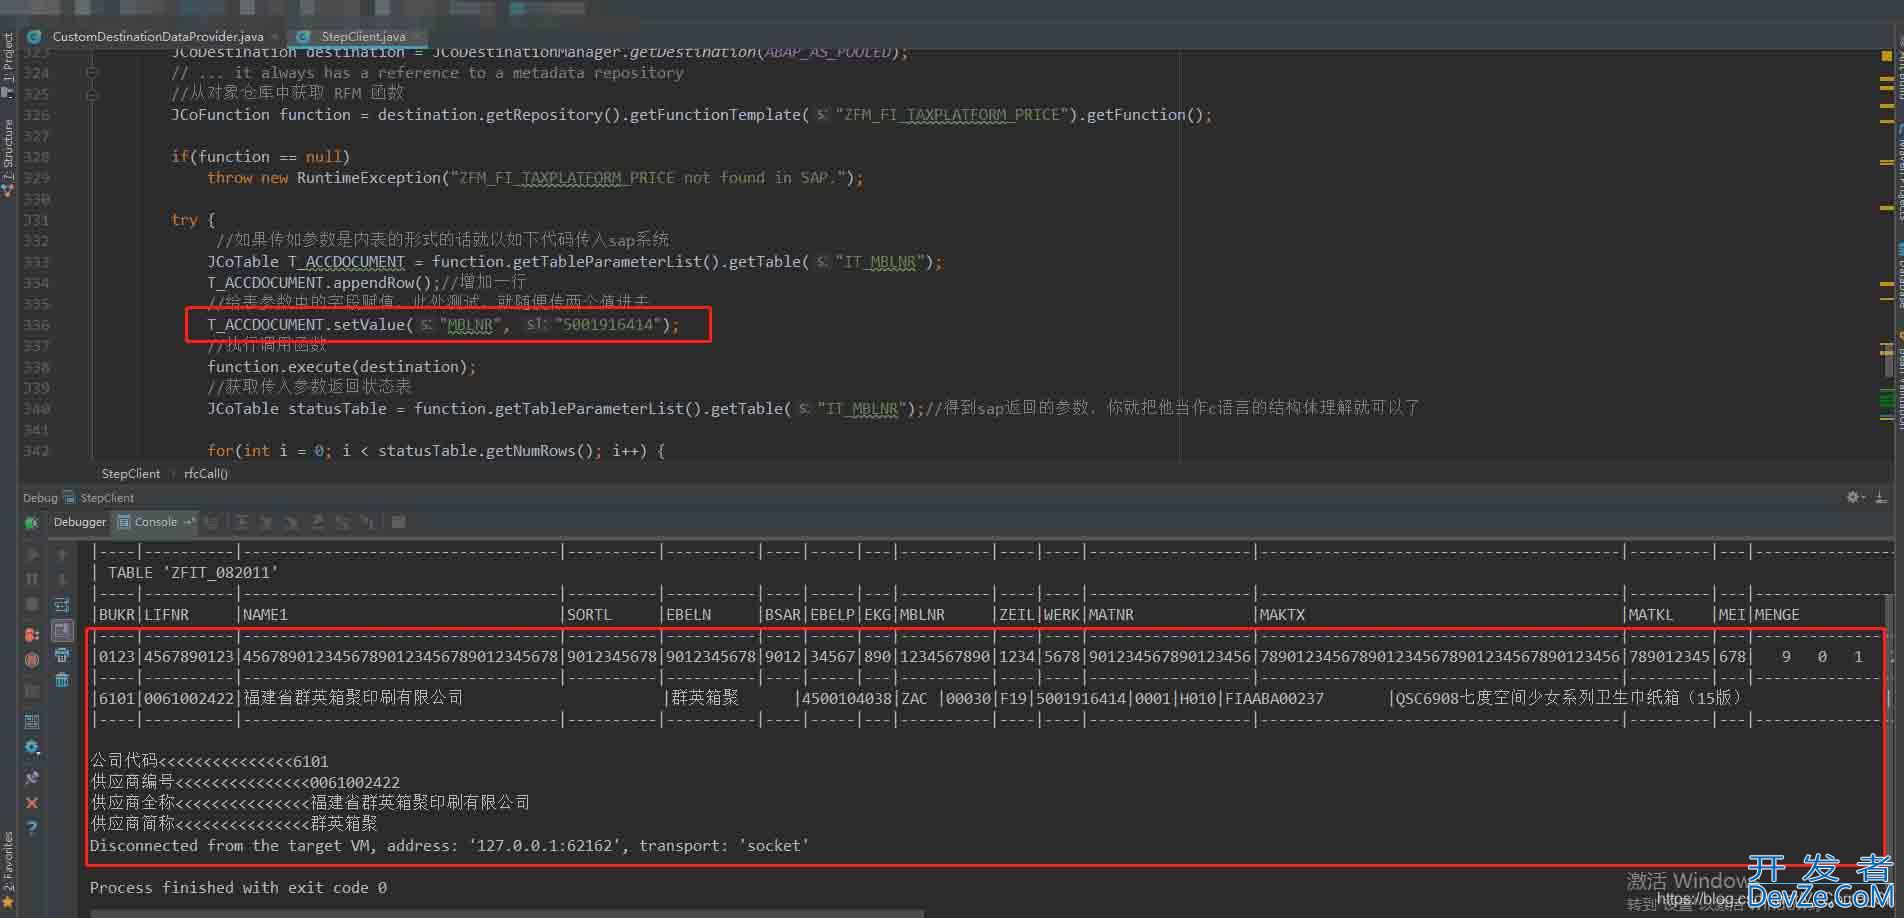Open the Debugger tab in the Debug panel

click(x=79, y=522)
